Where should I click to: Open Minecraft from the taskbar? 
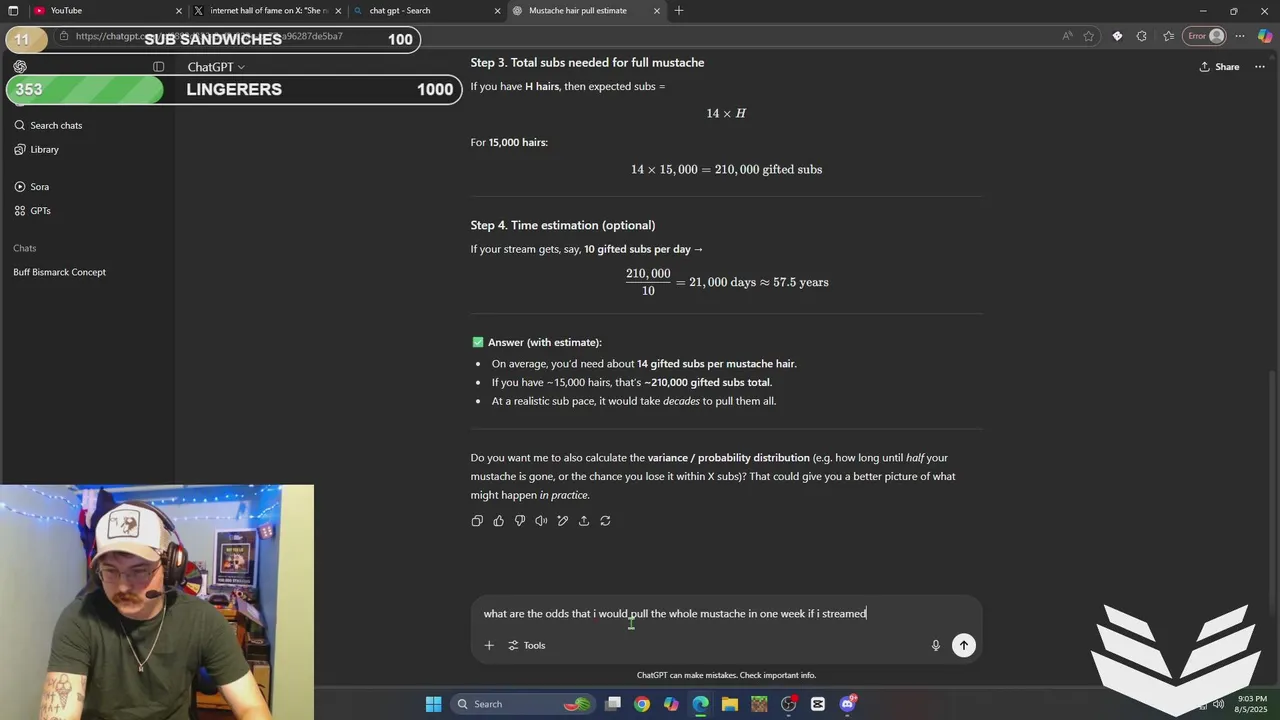[x=759, y=704]
